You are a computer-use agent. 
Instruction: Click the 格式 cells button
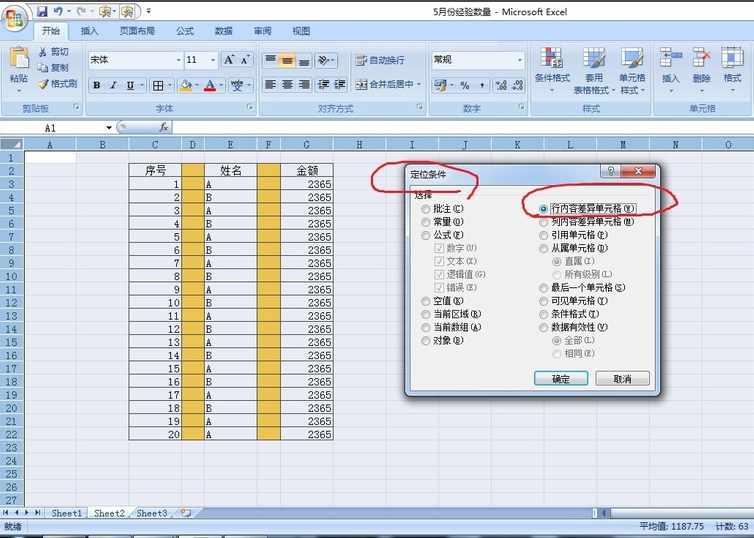pos(732,69)
